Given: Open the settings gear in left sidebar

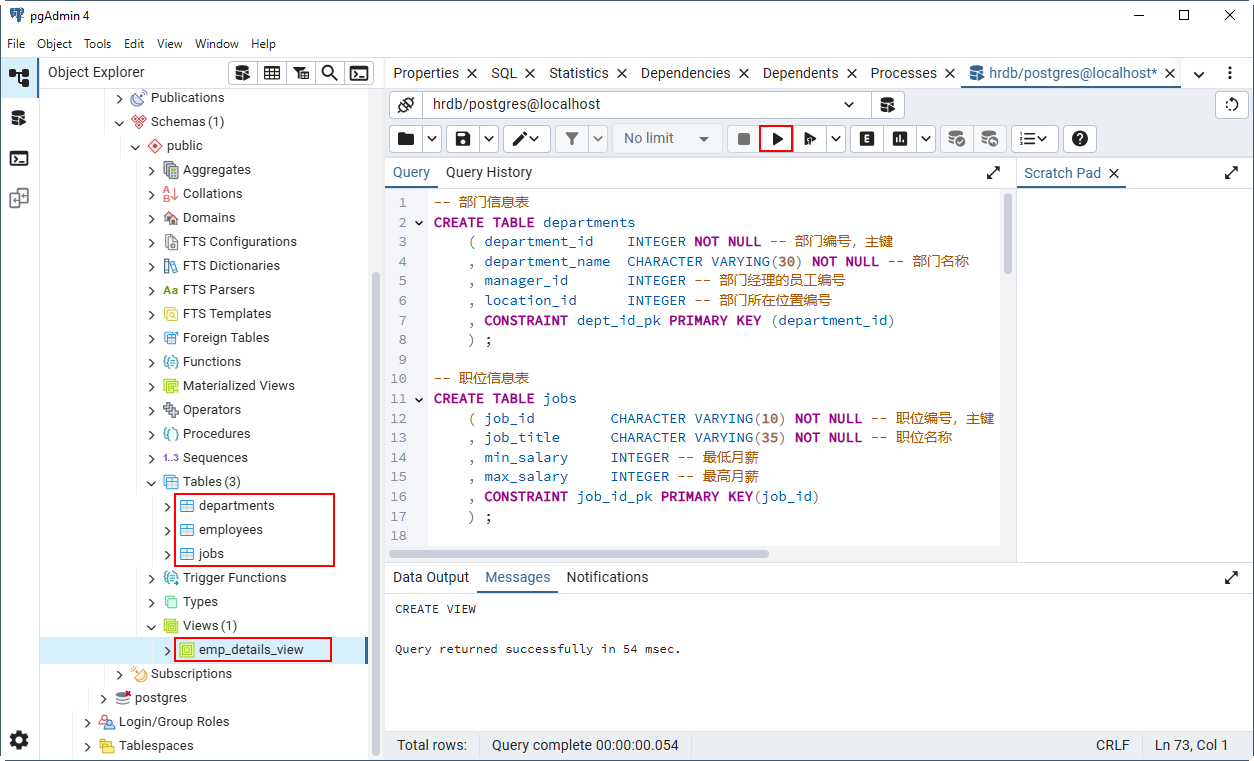Looking at the screenshot, I should coord(19,740).
